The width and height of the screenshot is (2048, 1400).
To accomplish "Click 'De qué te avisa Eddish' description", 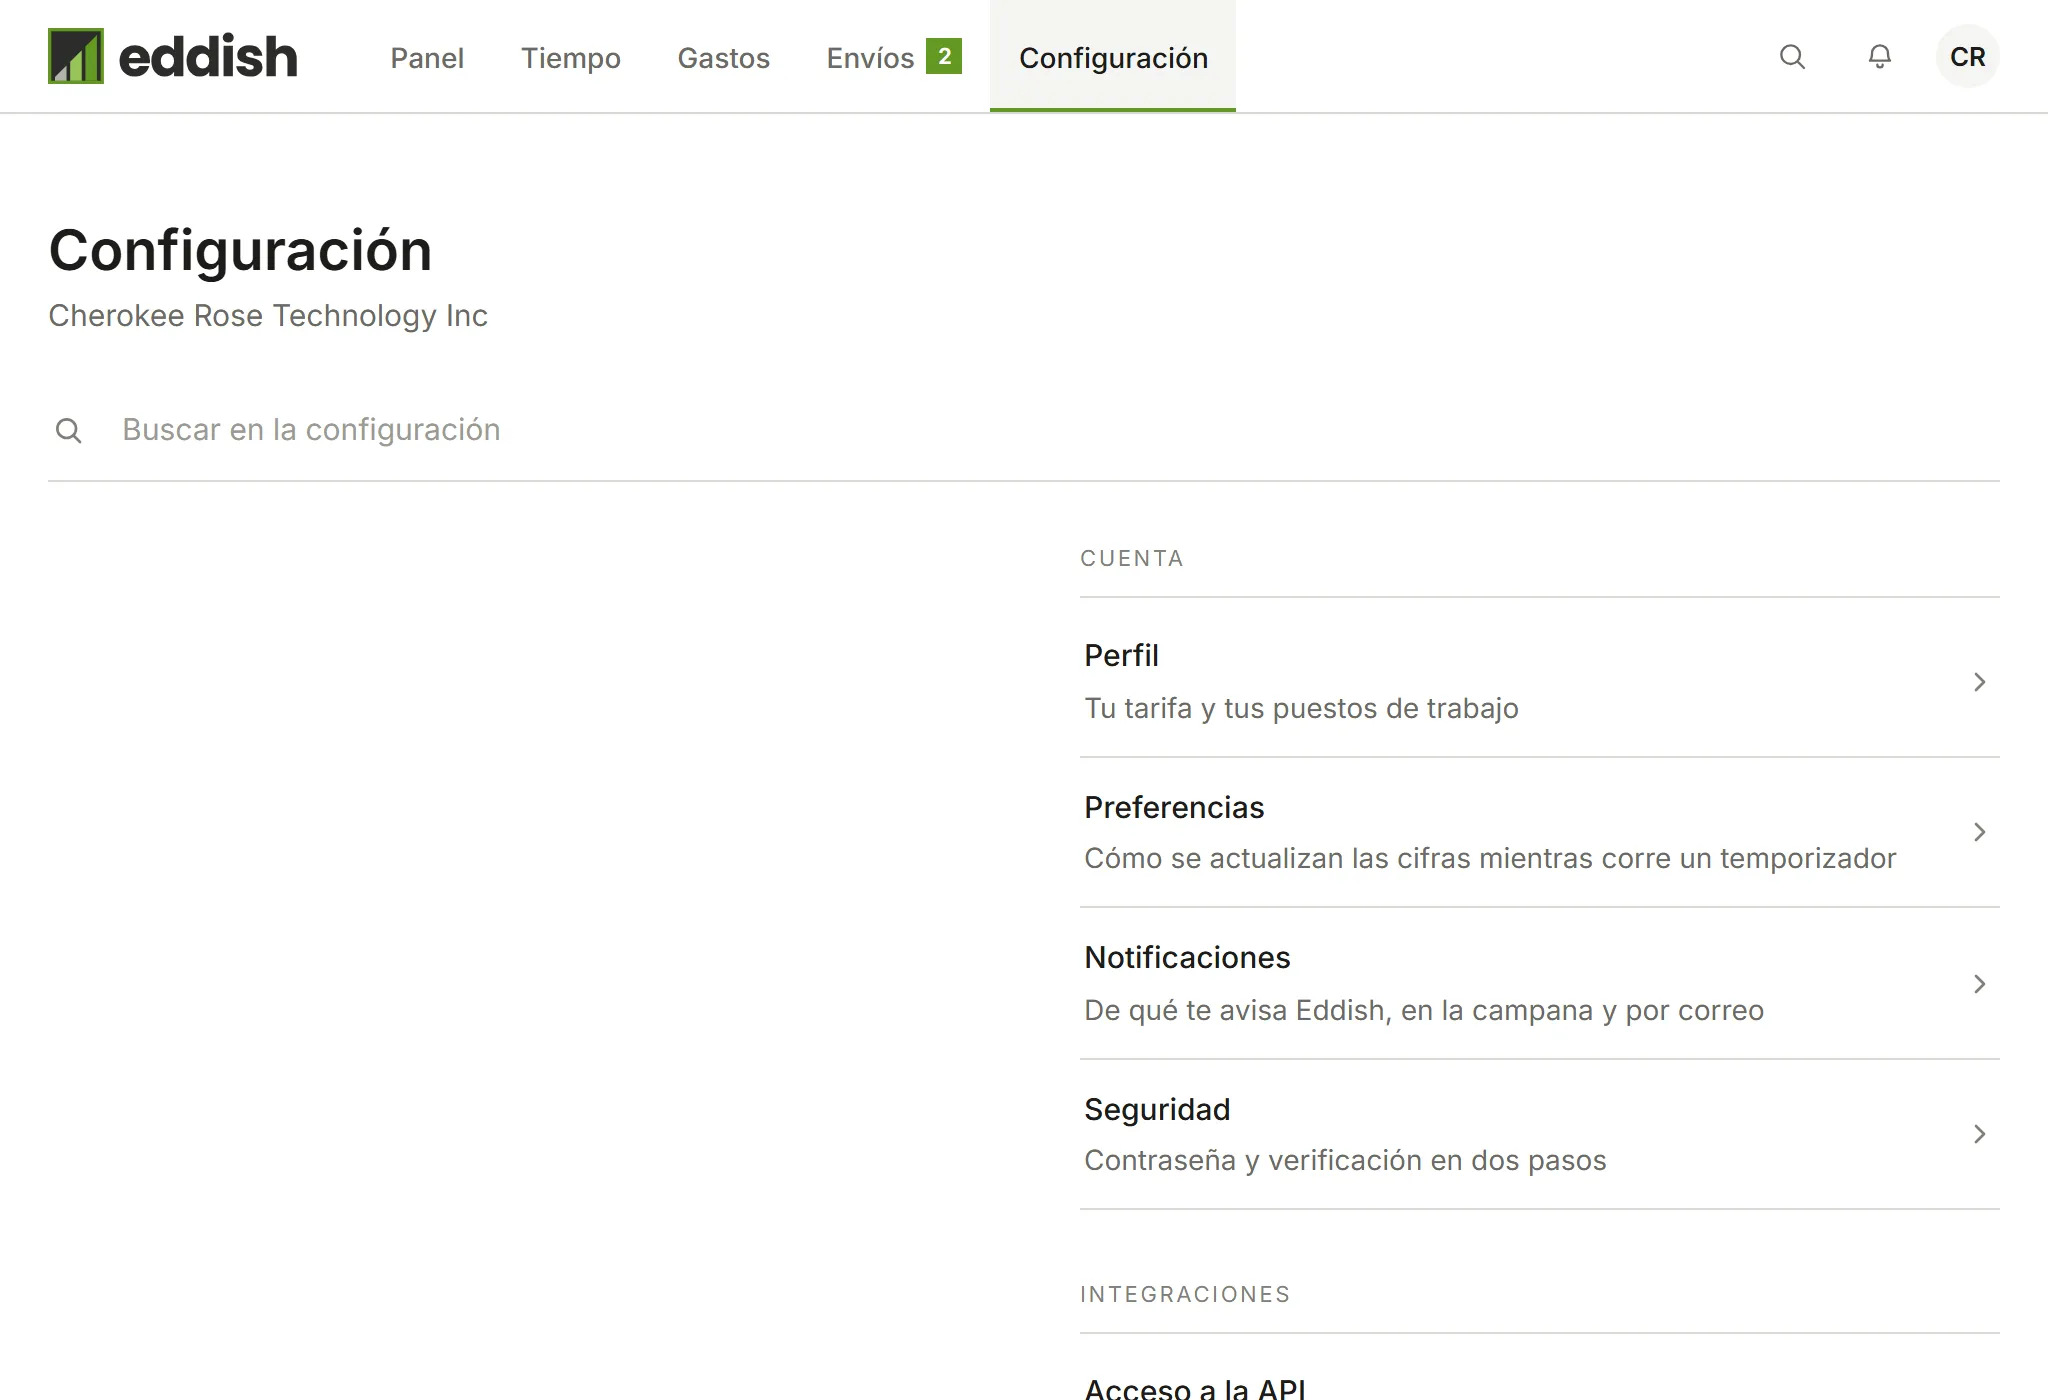I will pyautogui.click(x=1424, y=1011).
